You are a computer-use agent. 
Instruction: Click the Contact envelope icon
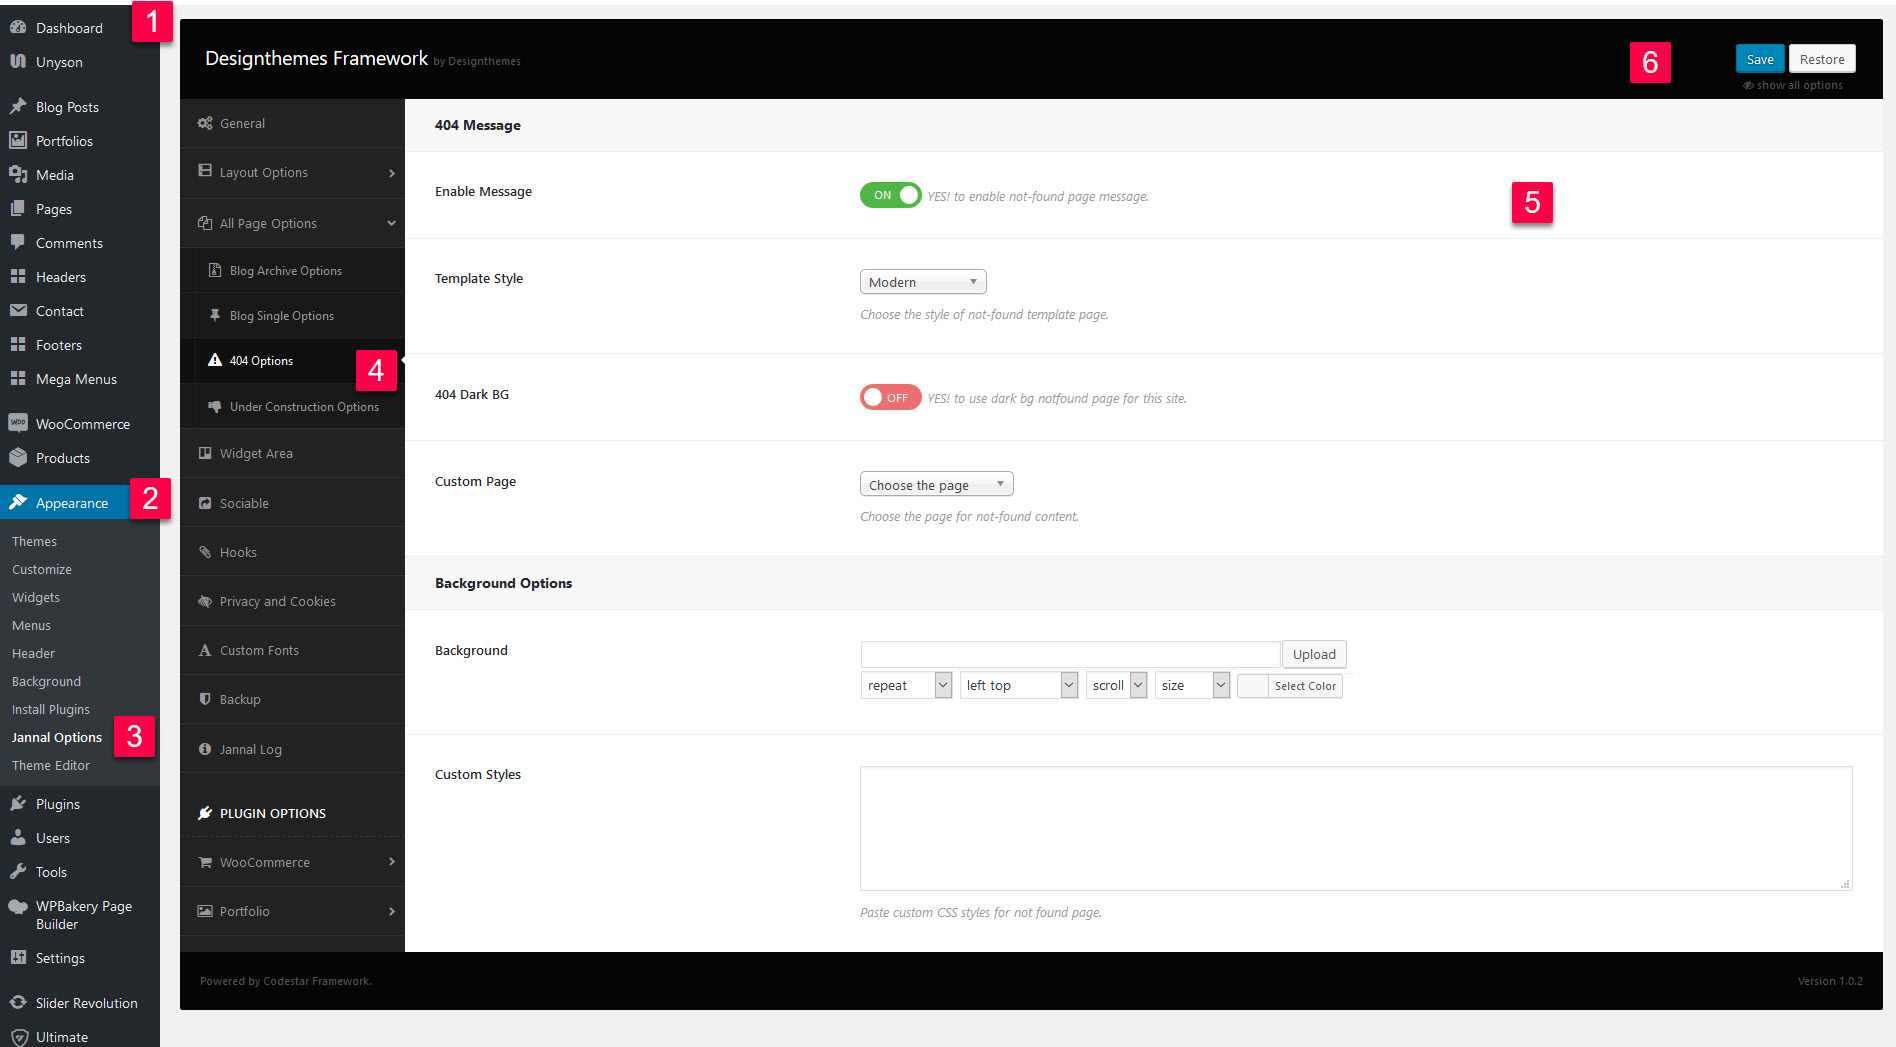[x=18, y=310]
